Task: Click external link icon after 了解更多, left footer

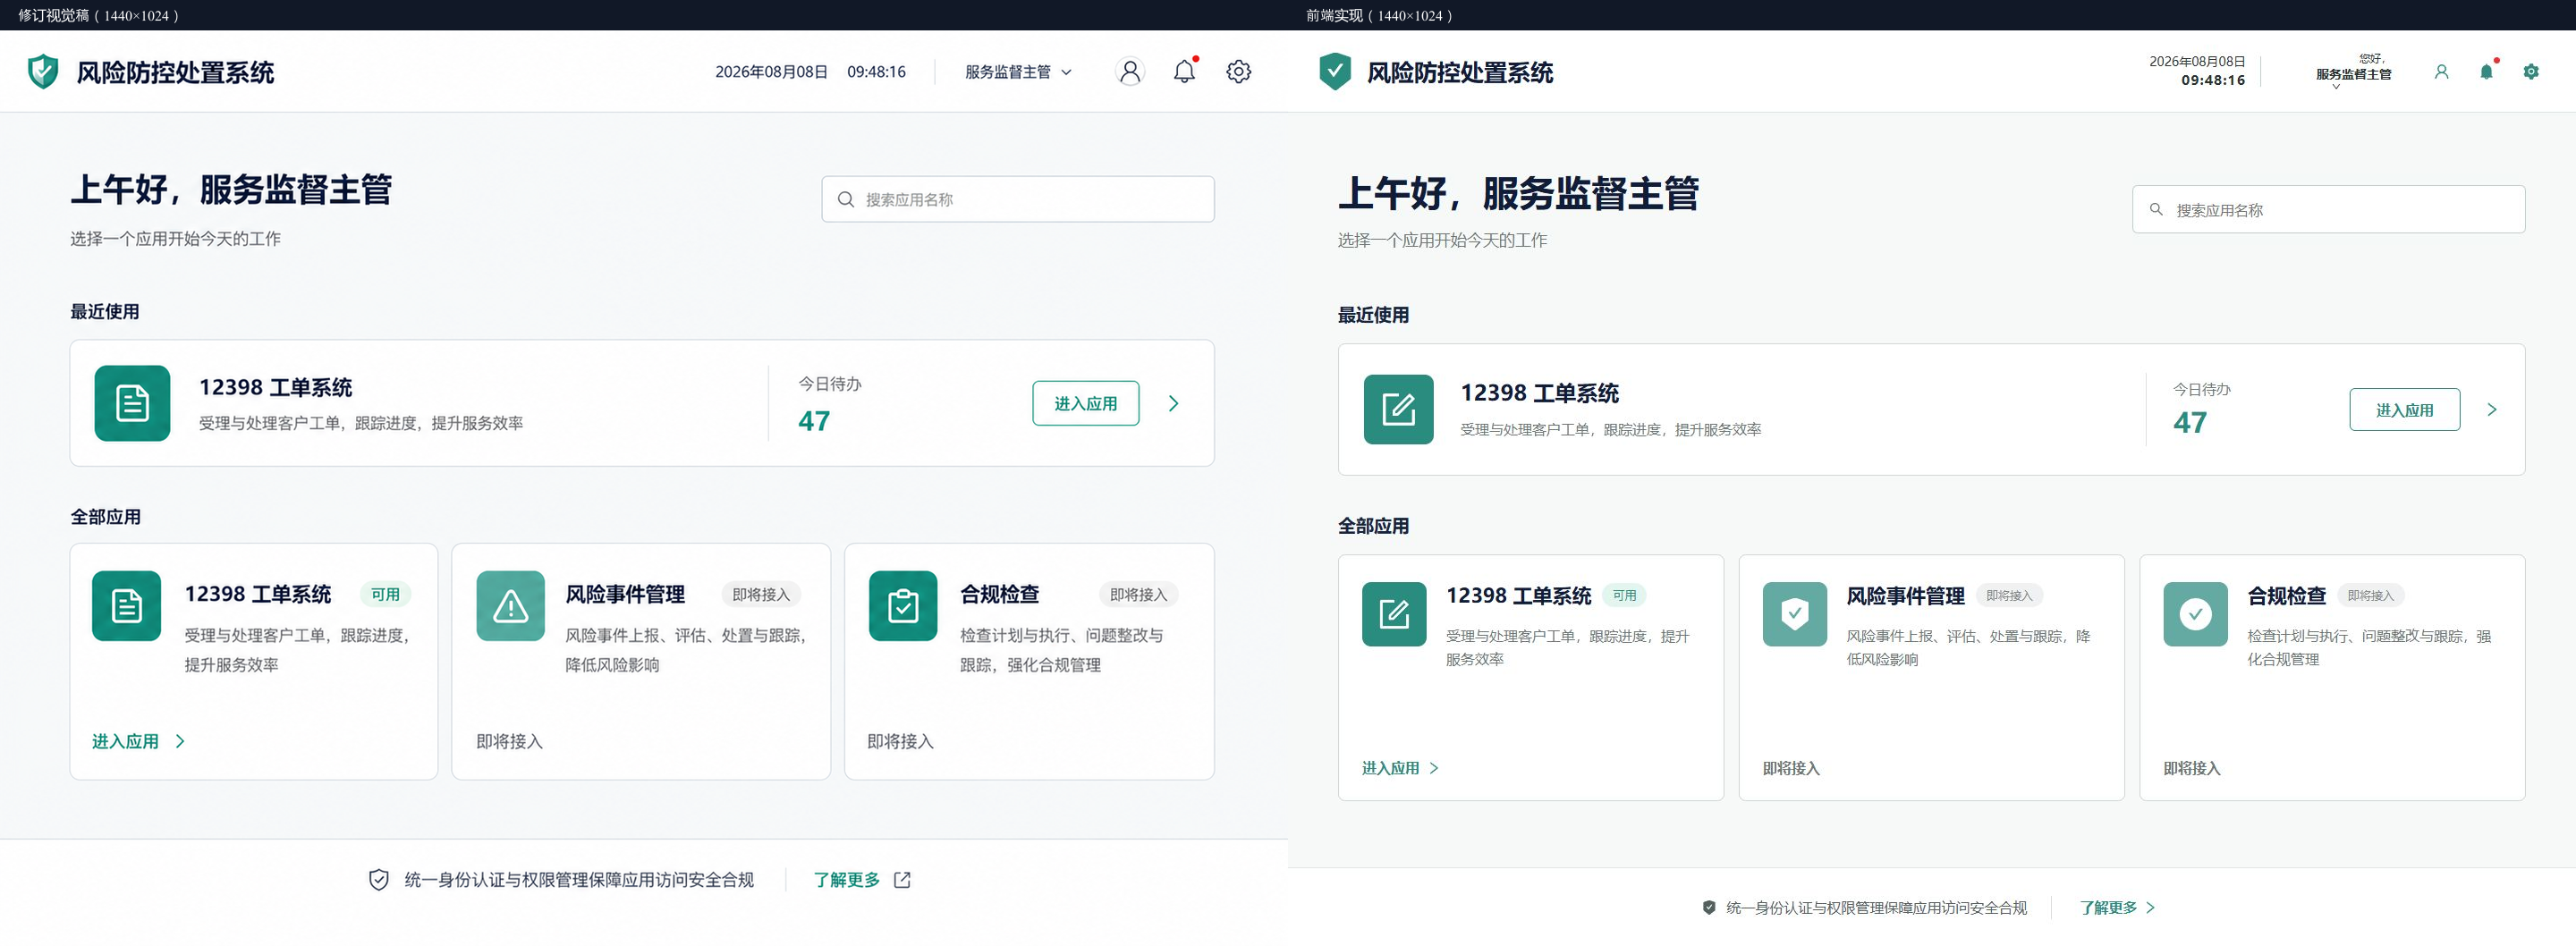Action: 902,880
